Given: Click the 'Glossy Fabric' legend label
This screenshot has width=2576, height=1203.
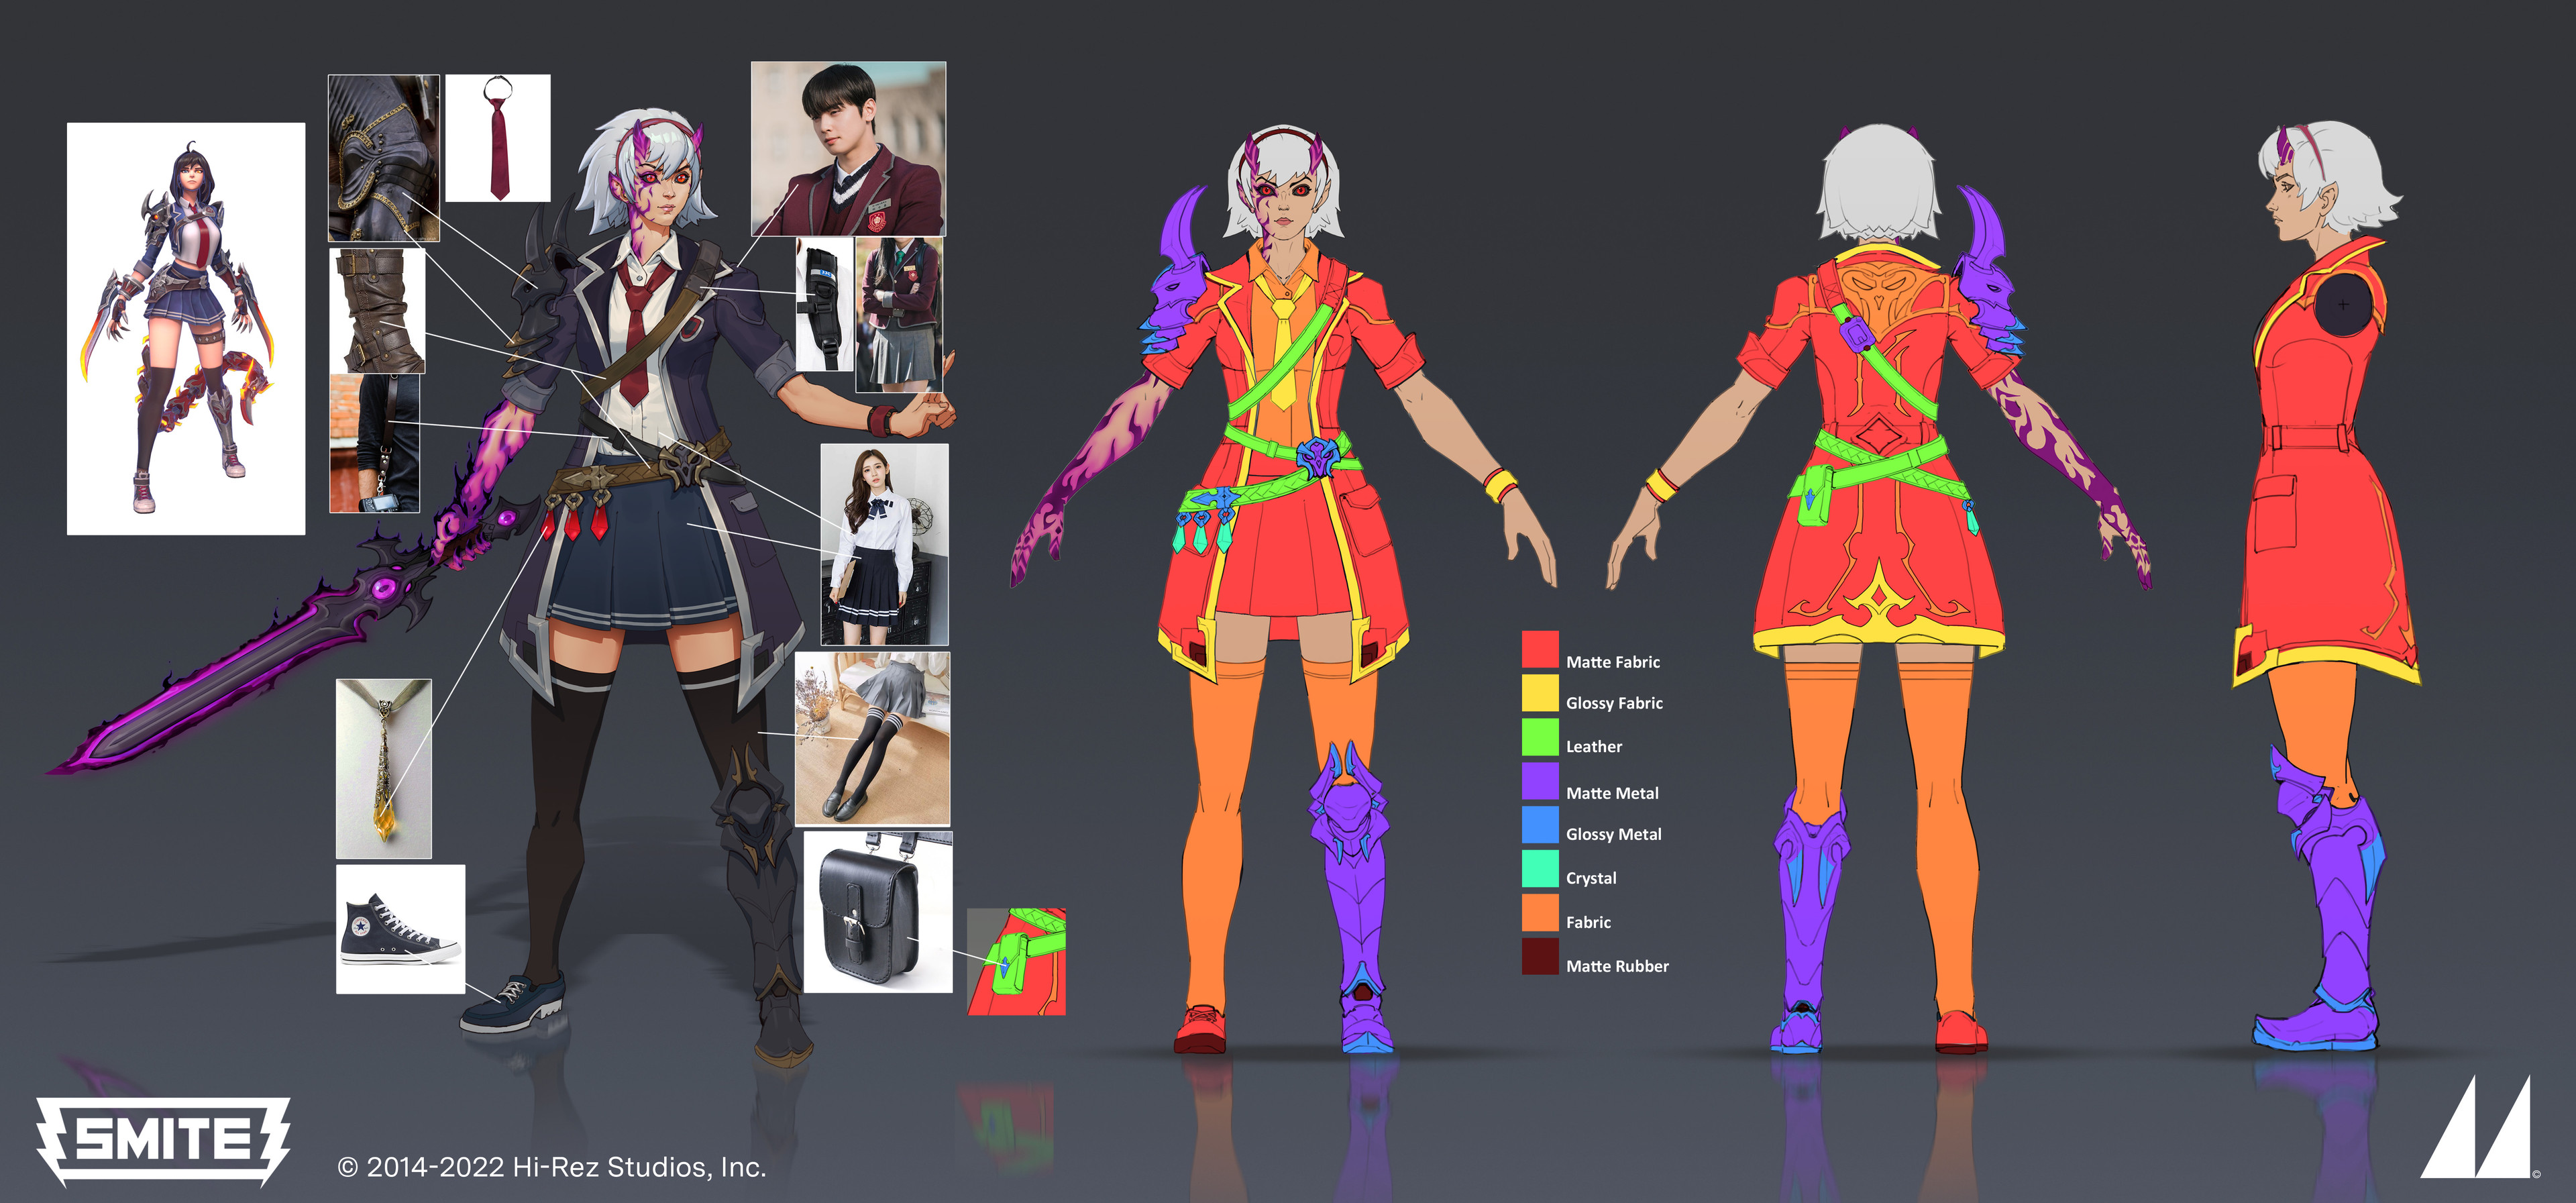Looking at the screenshot, I should coord(1614,703).
